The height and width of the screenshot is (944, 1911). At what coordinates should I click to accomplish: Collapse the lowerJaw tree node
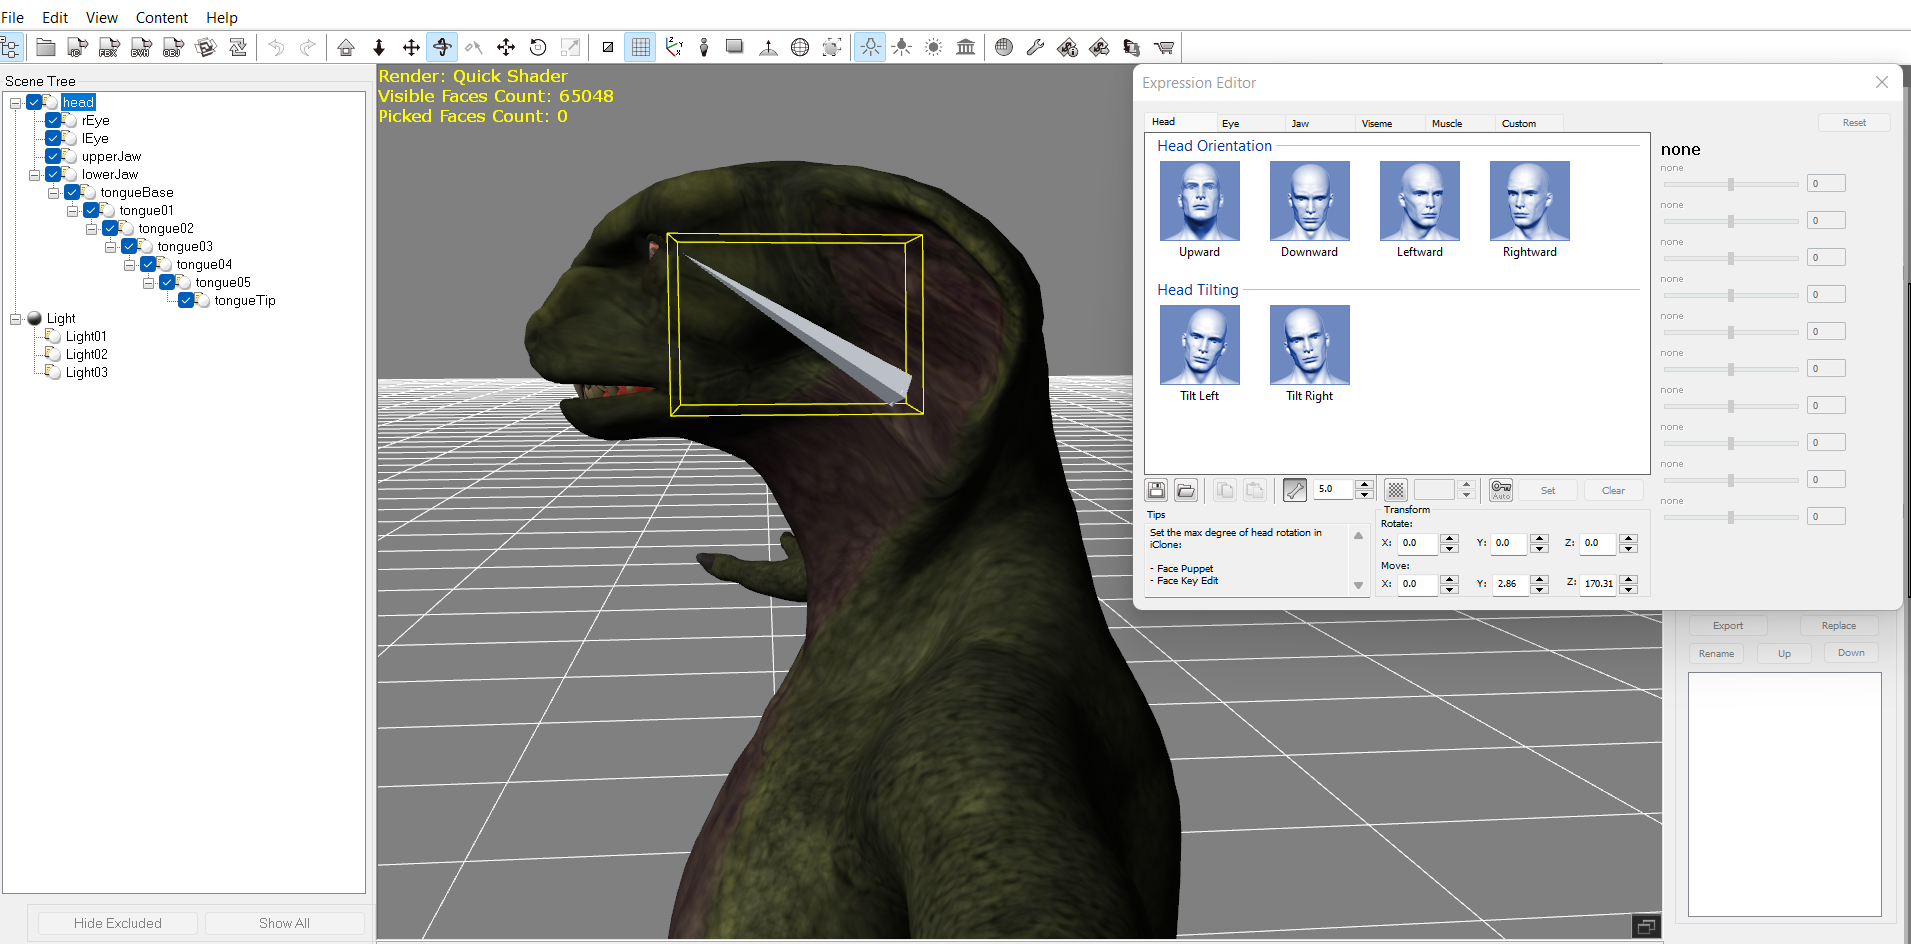coord(34,174)
